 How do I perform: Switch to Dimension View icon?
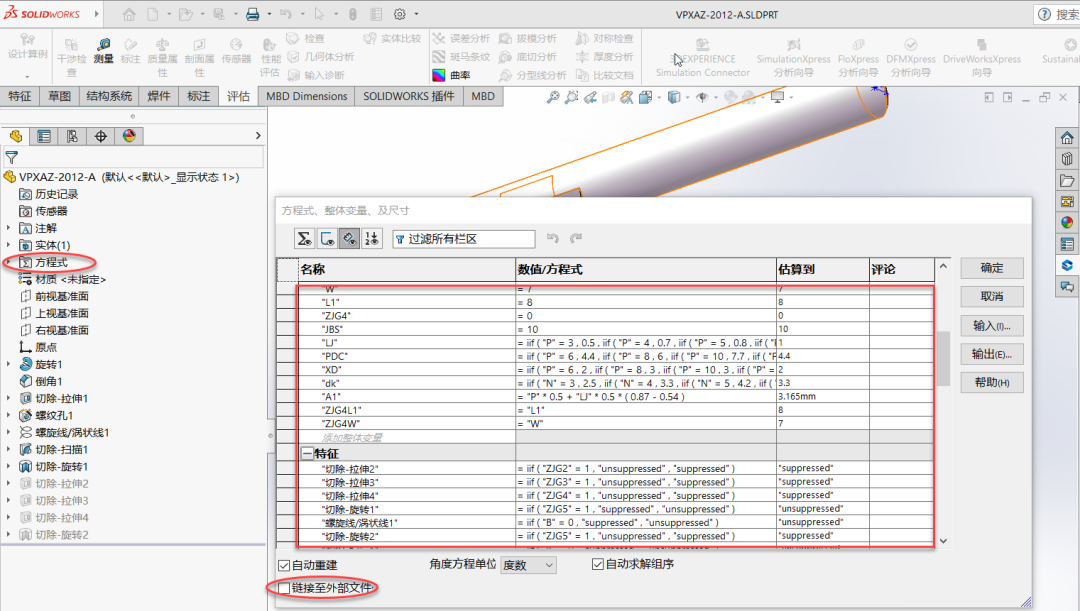349,239
